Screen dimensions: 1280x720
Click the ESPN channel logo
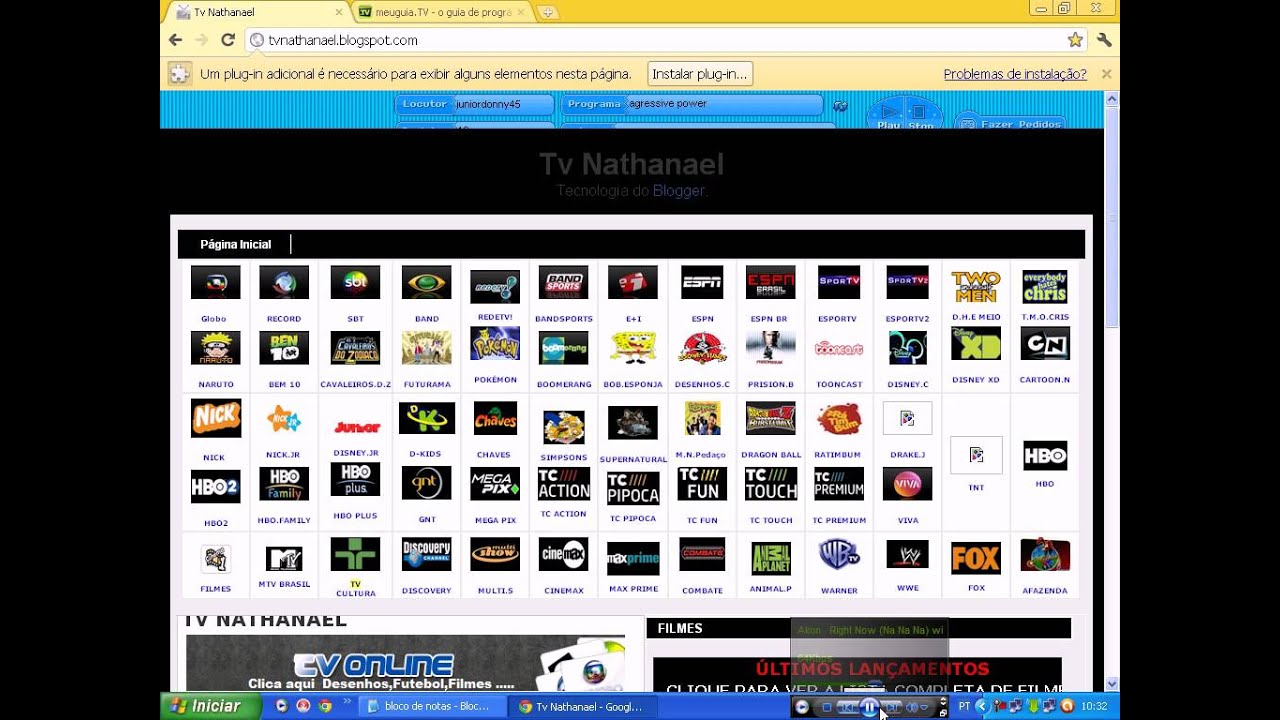click(702, 283)
